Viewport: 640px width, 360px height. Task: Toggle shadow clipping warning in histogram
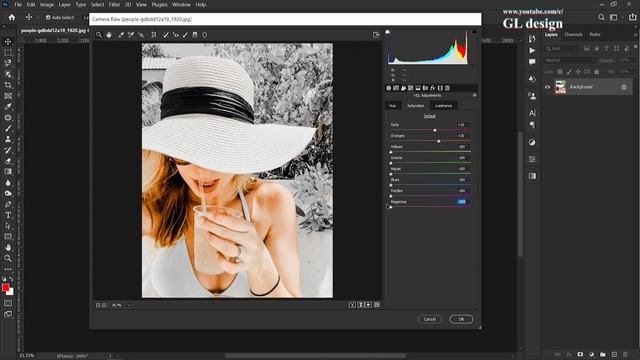tap(387, 31)
